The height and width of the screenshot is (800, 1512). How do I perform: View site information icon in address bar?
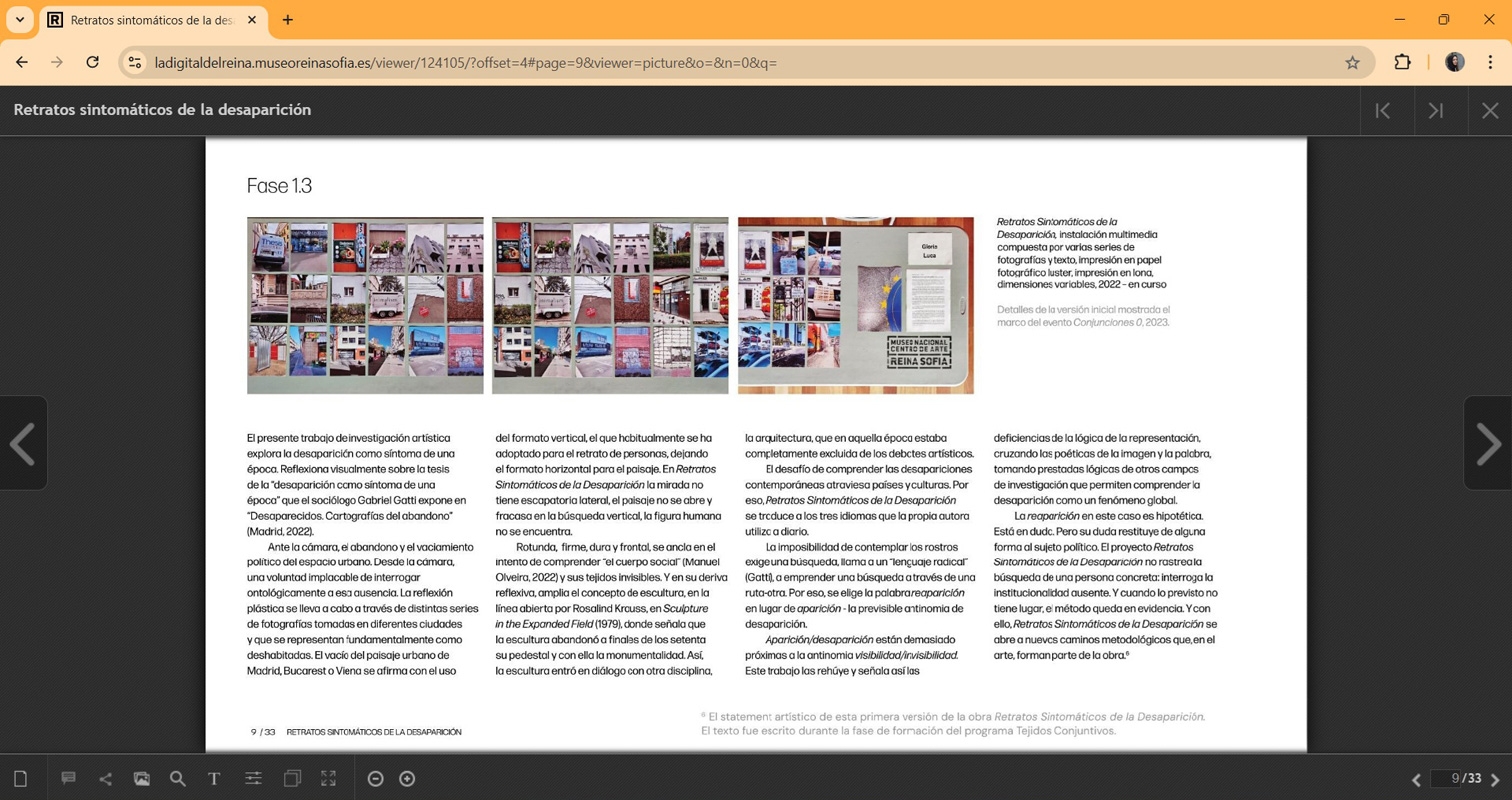(x=136, y=62)
